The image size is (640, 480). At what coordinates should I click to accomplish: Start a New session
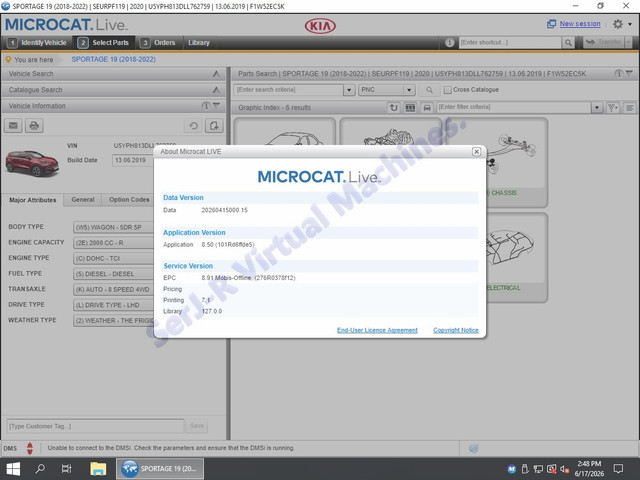[x=580, y=24]
